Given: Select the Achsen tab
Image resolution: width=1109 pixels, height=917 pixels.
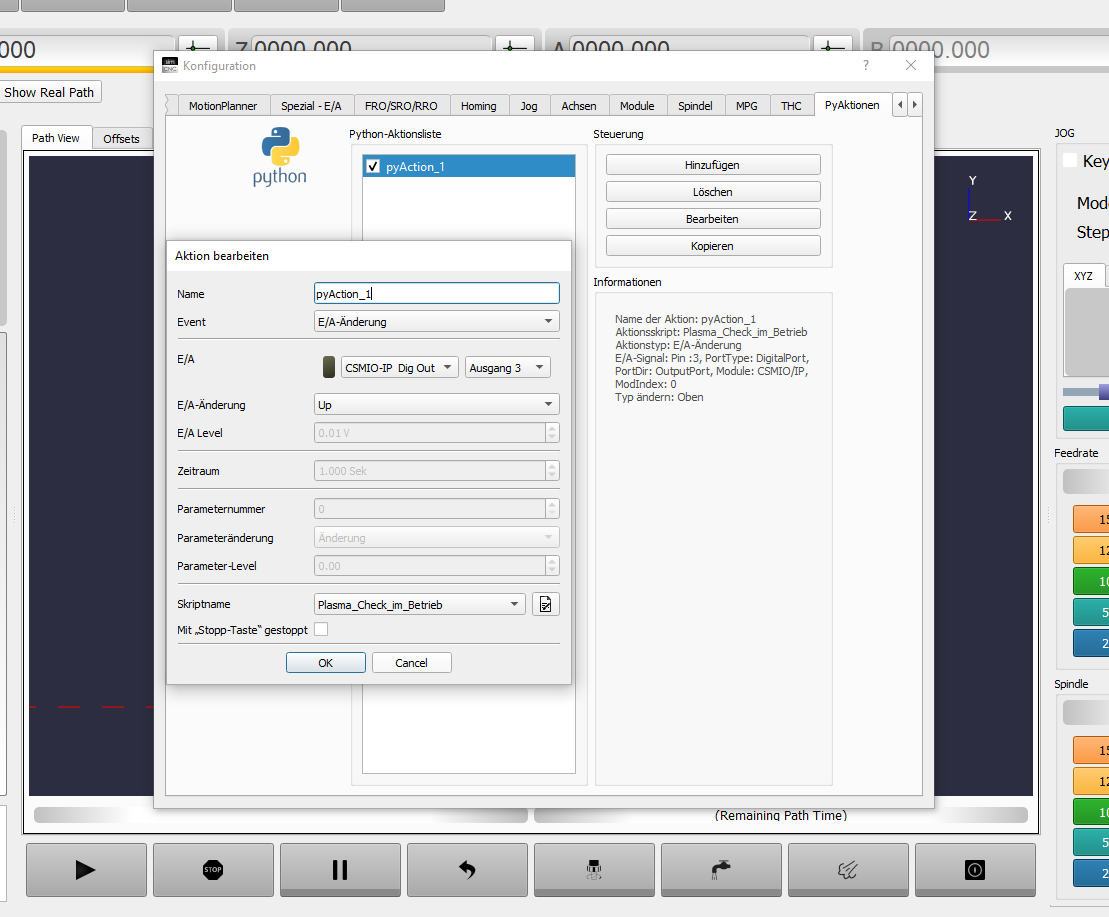Looking at the screenshot, I should point(579,105).
